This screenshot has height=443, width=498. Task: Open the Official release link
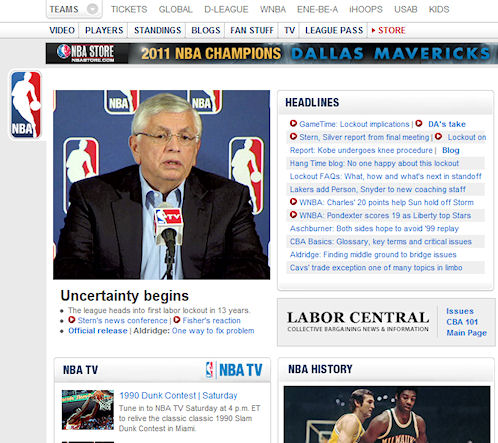98,331
